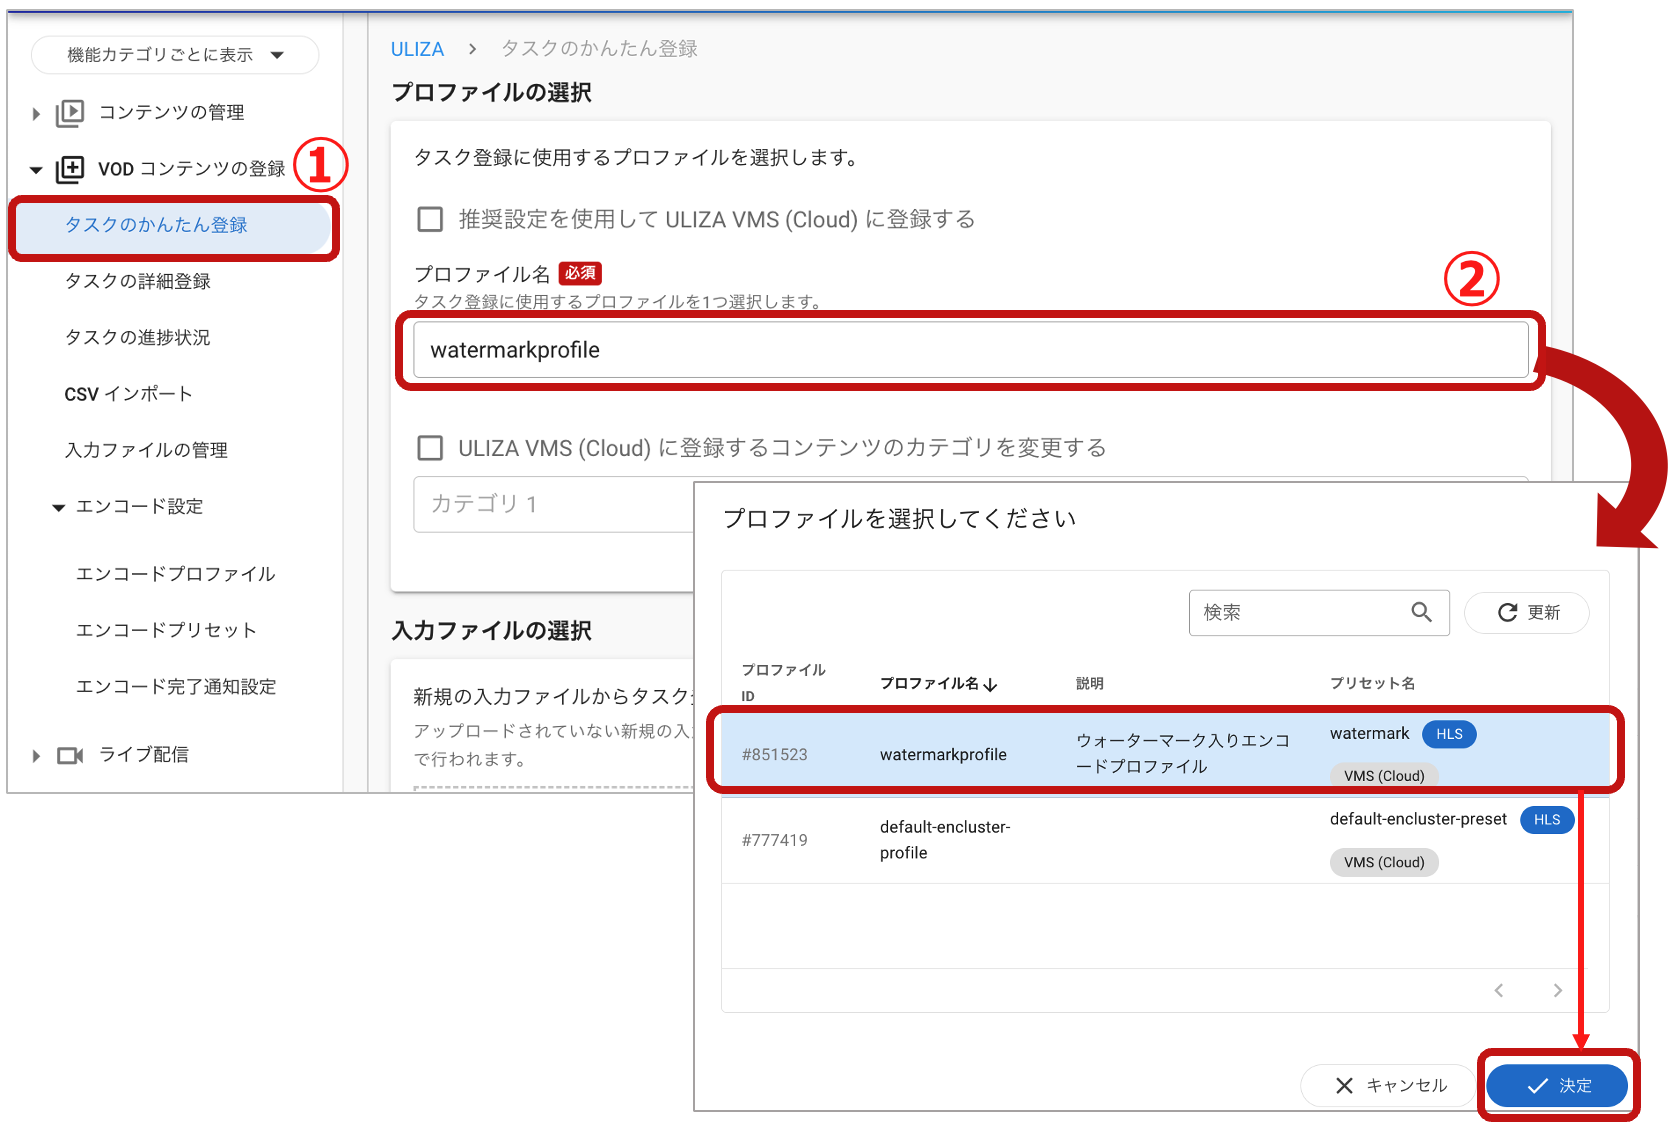Click the breadcrumb separator chevron

pyautogui.click(x=472, y=48)
